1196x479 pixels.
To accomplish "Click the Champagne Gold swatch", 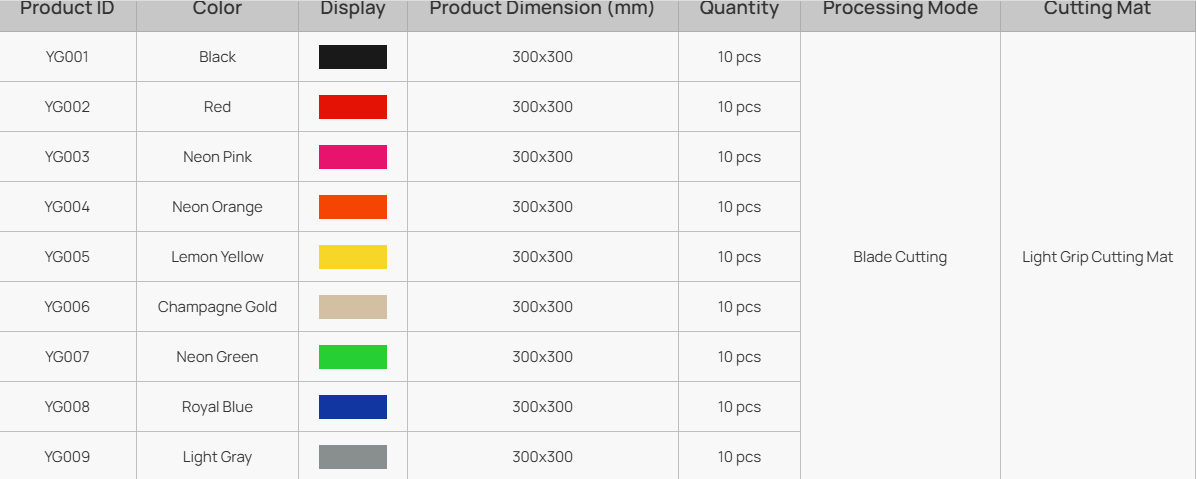I will point(352,307).
